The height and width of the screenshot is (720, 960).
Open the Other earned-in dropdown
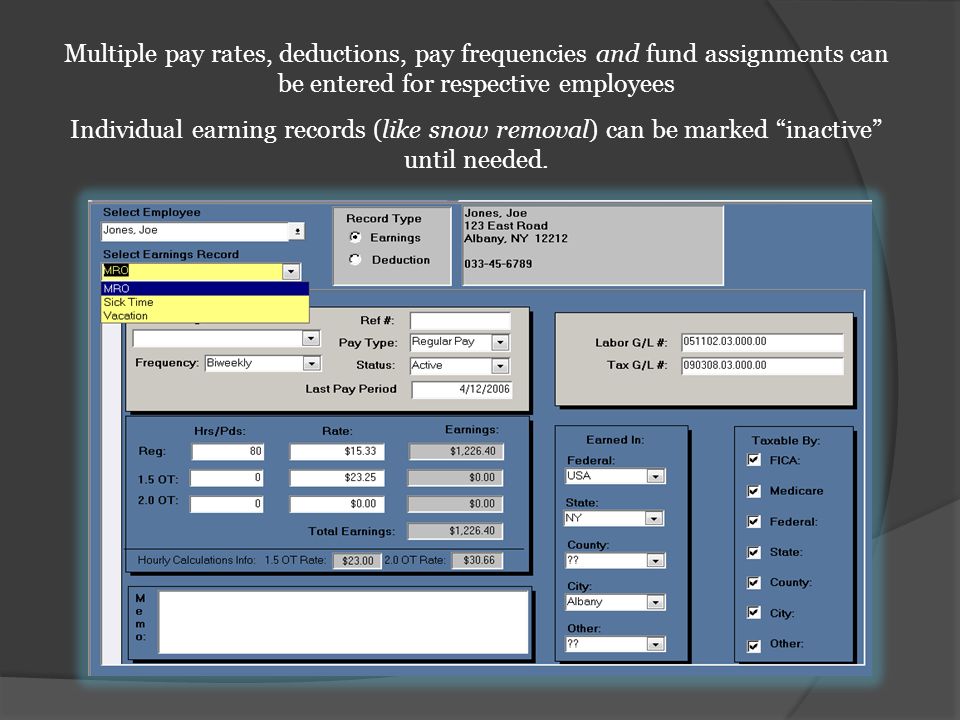656,644
